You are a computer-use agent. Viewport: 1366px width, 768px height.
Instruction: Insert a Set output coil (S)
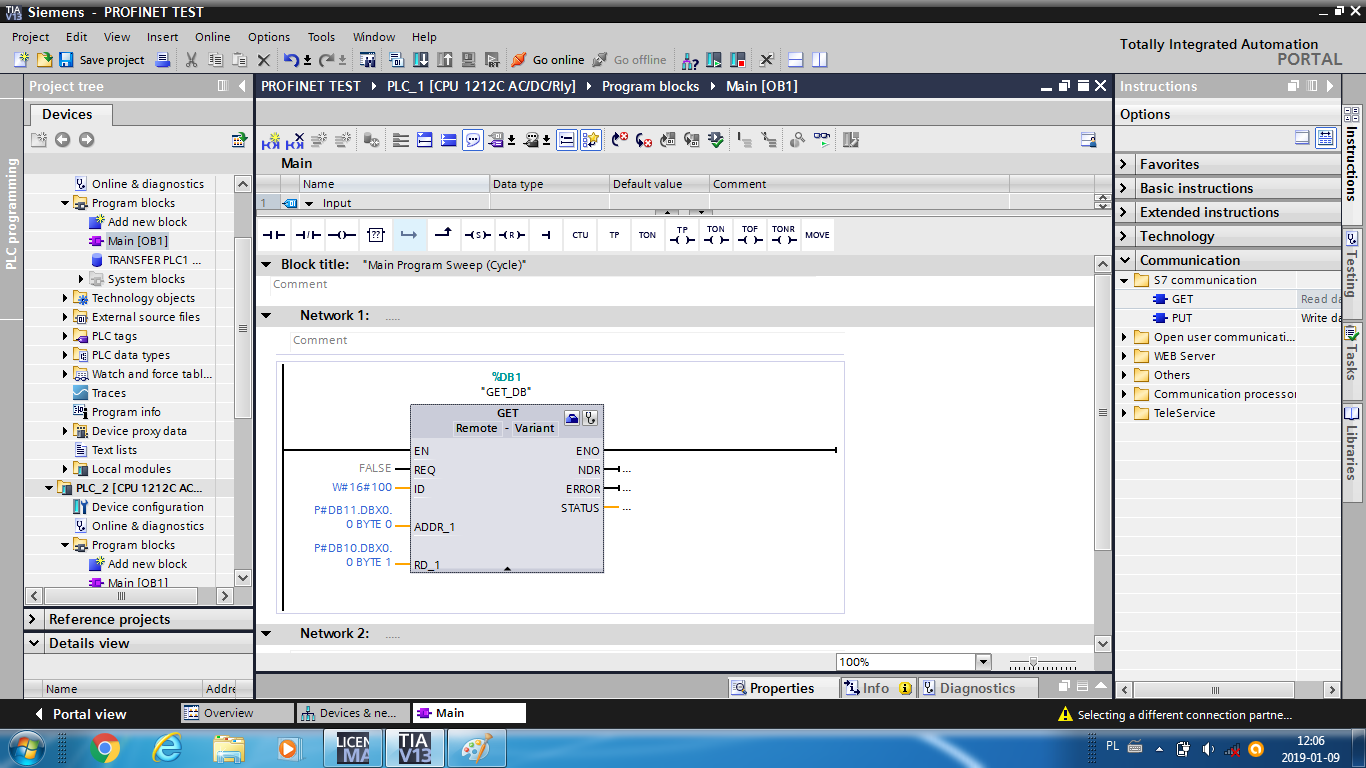(x=478, y=235)
